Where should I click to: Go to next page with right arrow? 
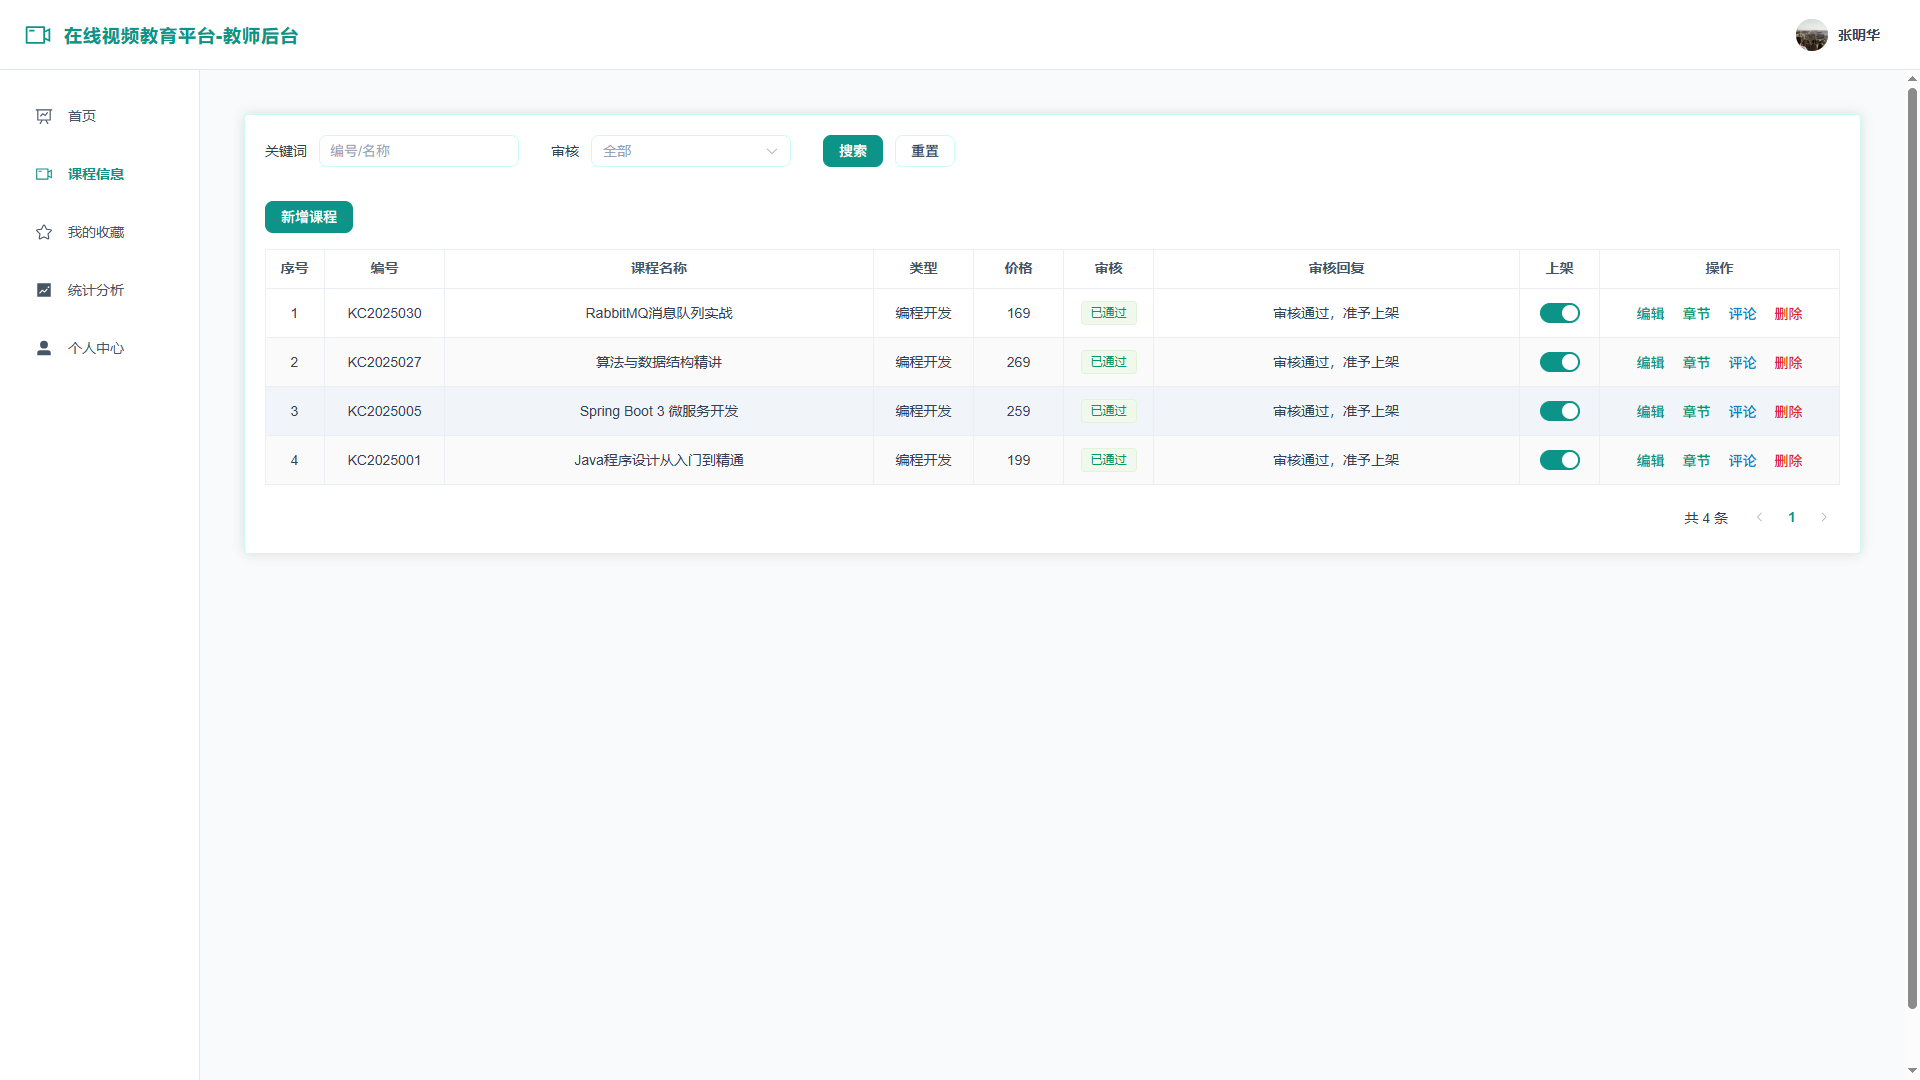click(x=1824, y=517)
